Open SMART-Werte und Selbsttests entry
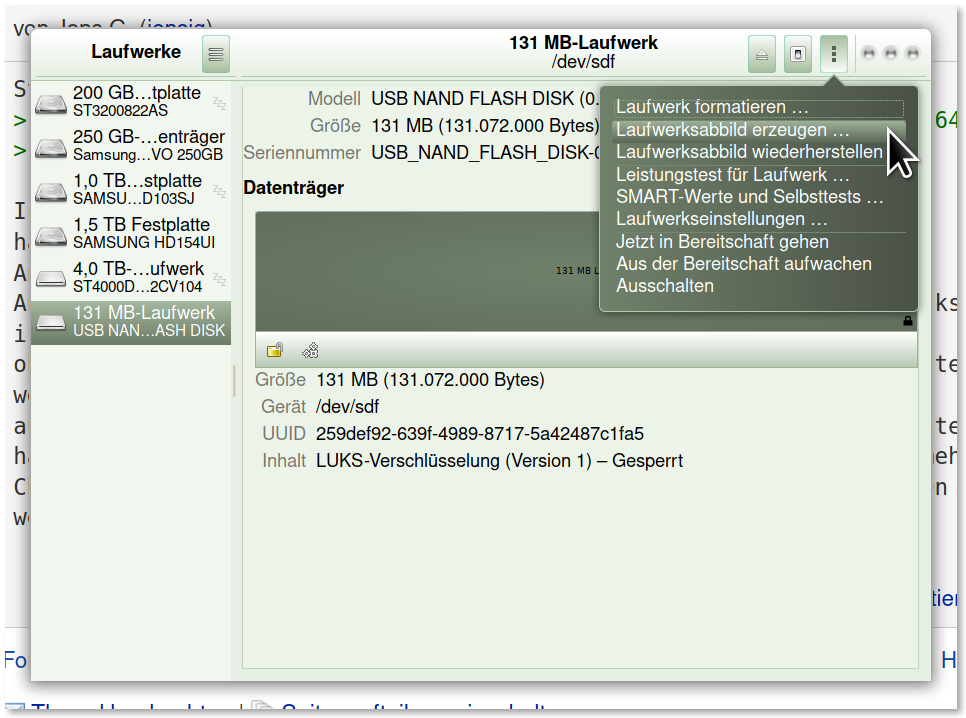Viewport: 966px width, 718px height. 758,197
